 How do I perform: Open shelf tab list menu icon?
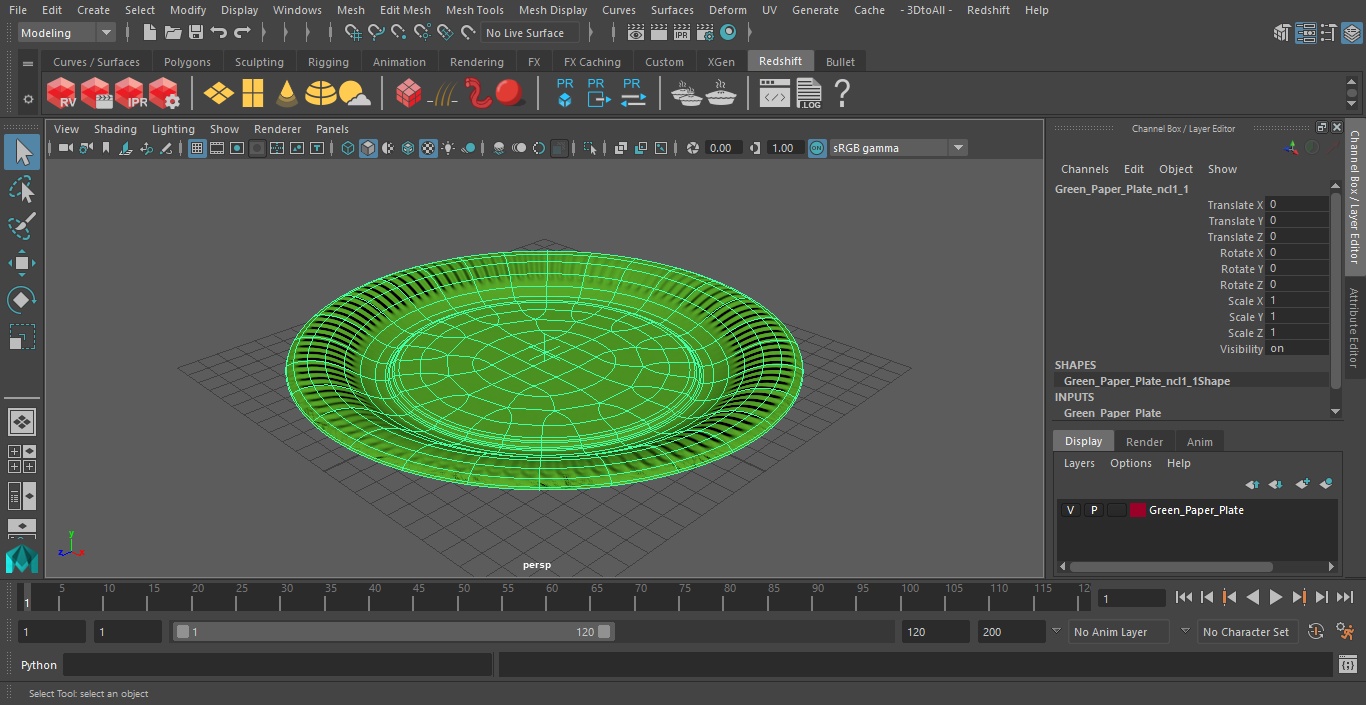point(27,62)
